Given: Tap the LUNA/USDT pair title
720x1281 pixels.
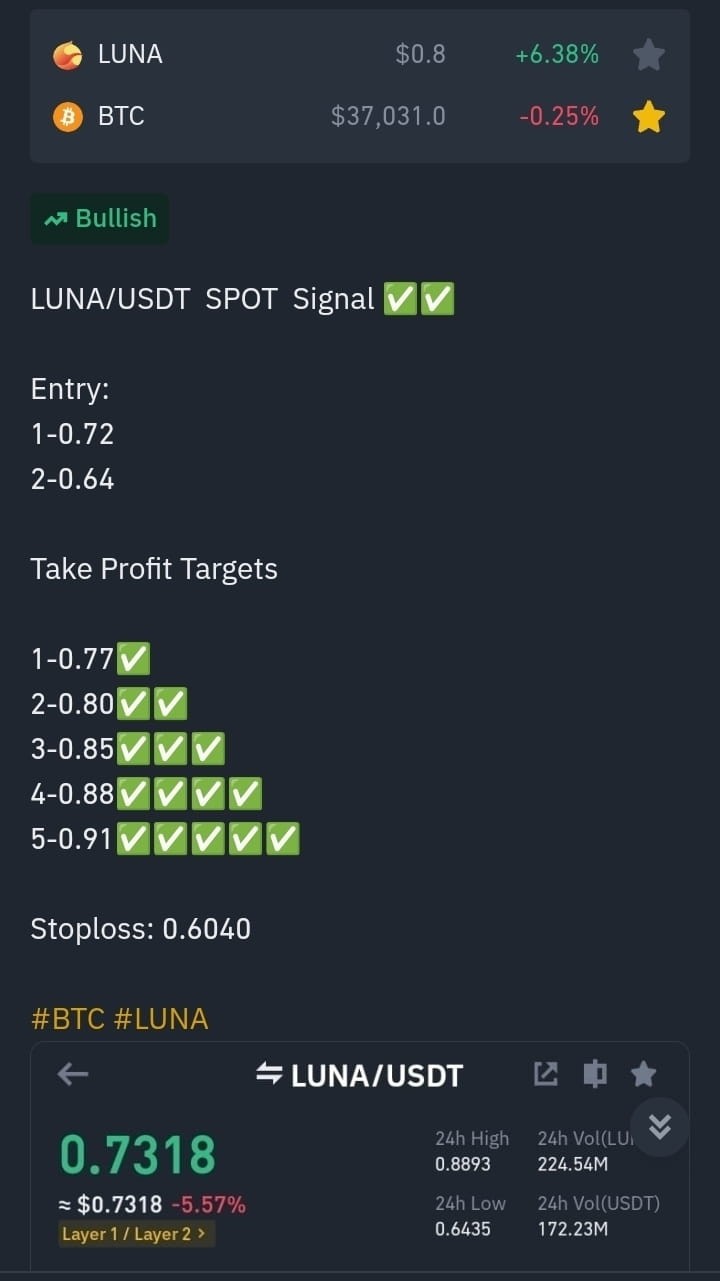Looking at the screenshot, I should tap(377, 1075).
